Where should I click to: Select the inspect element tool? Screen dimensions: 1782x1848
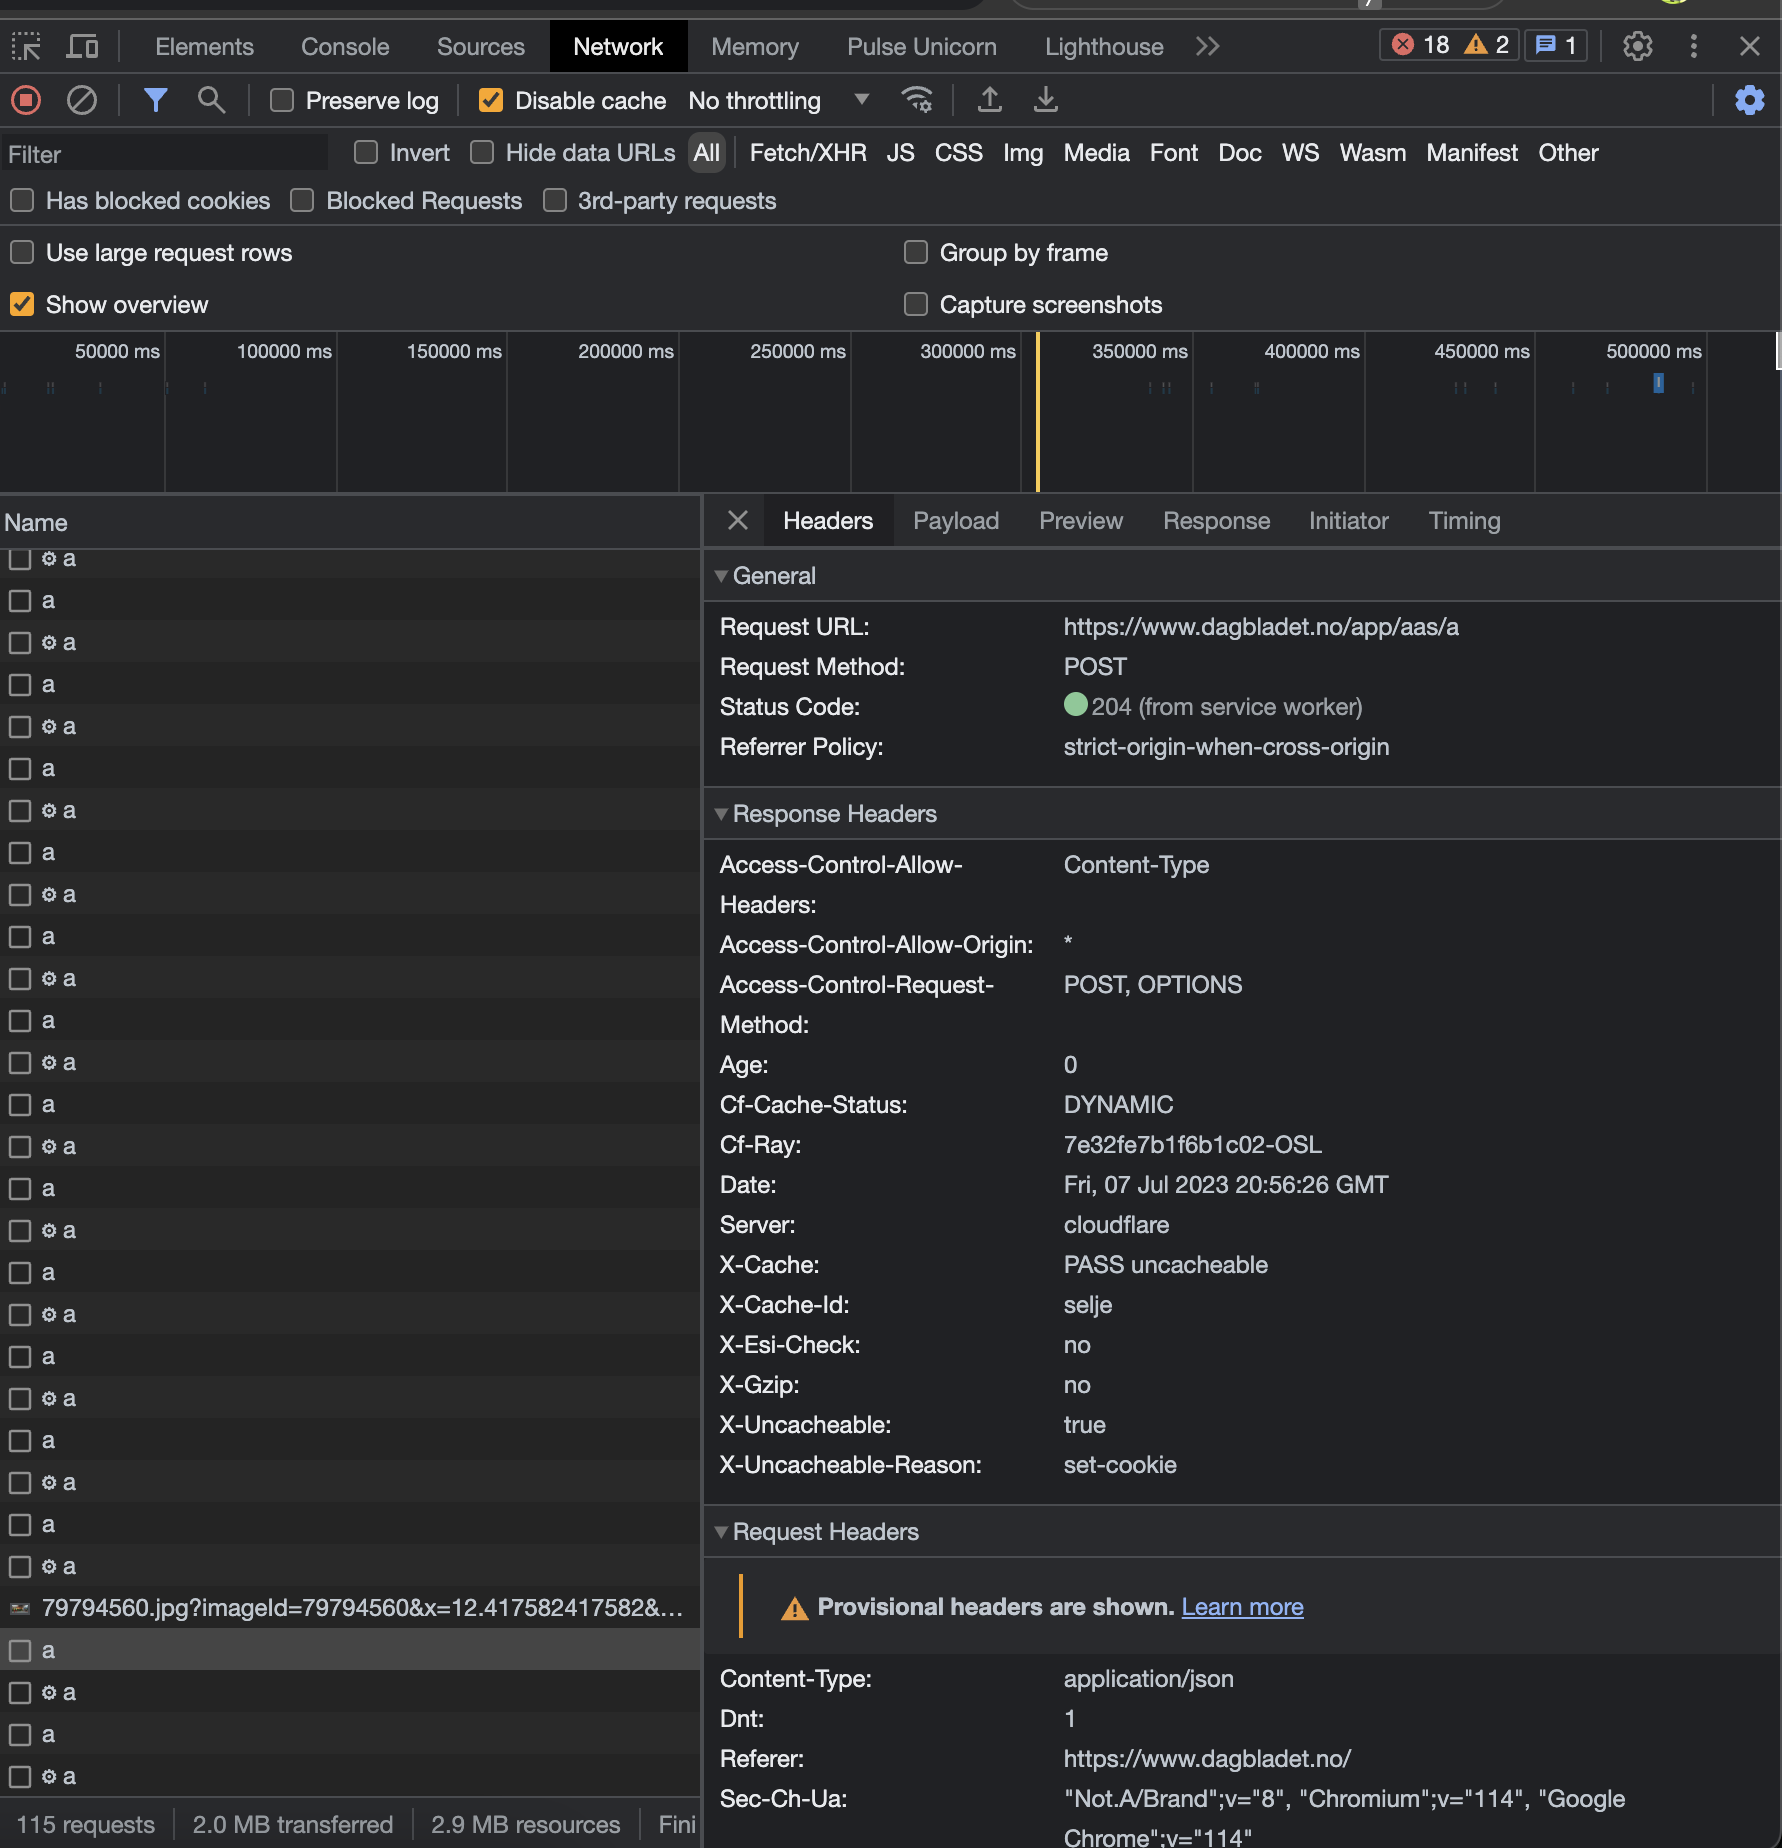(25, 46)
